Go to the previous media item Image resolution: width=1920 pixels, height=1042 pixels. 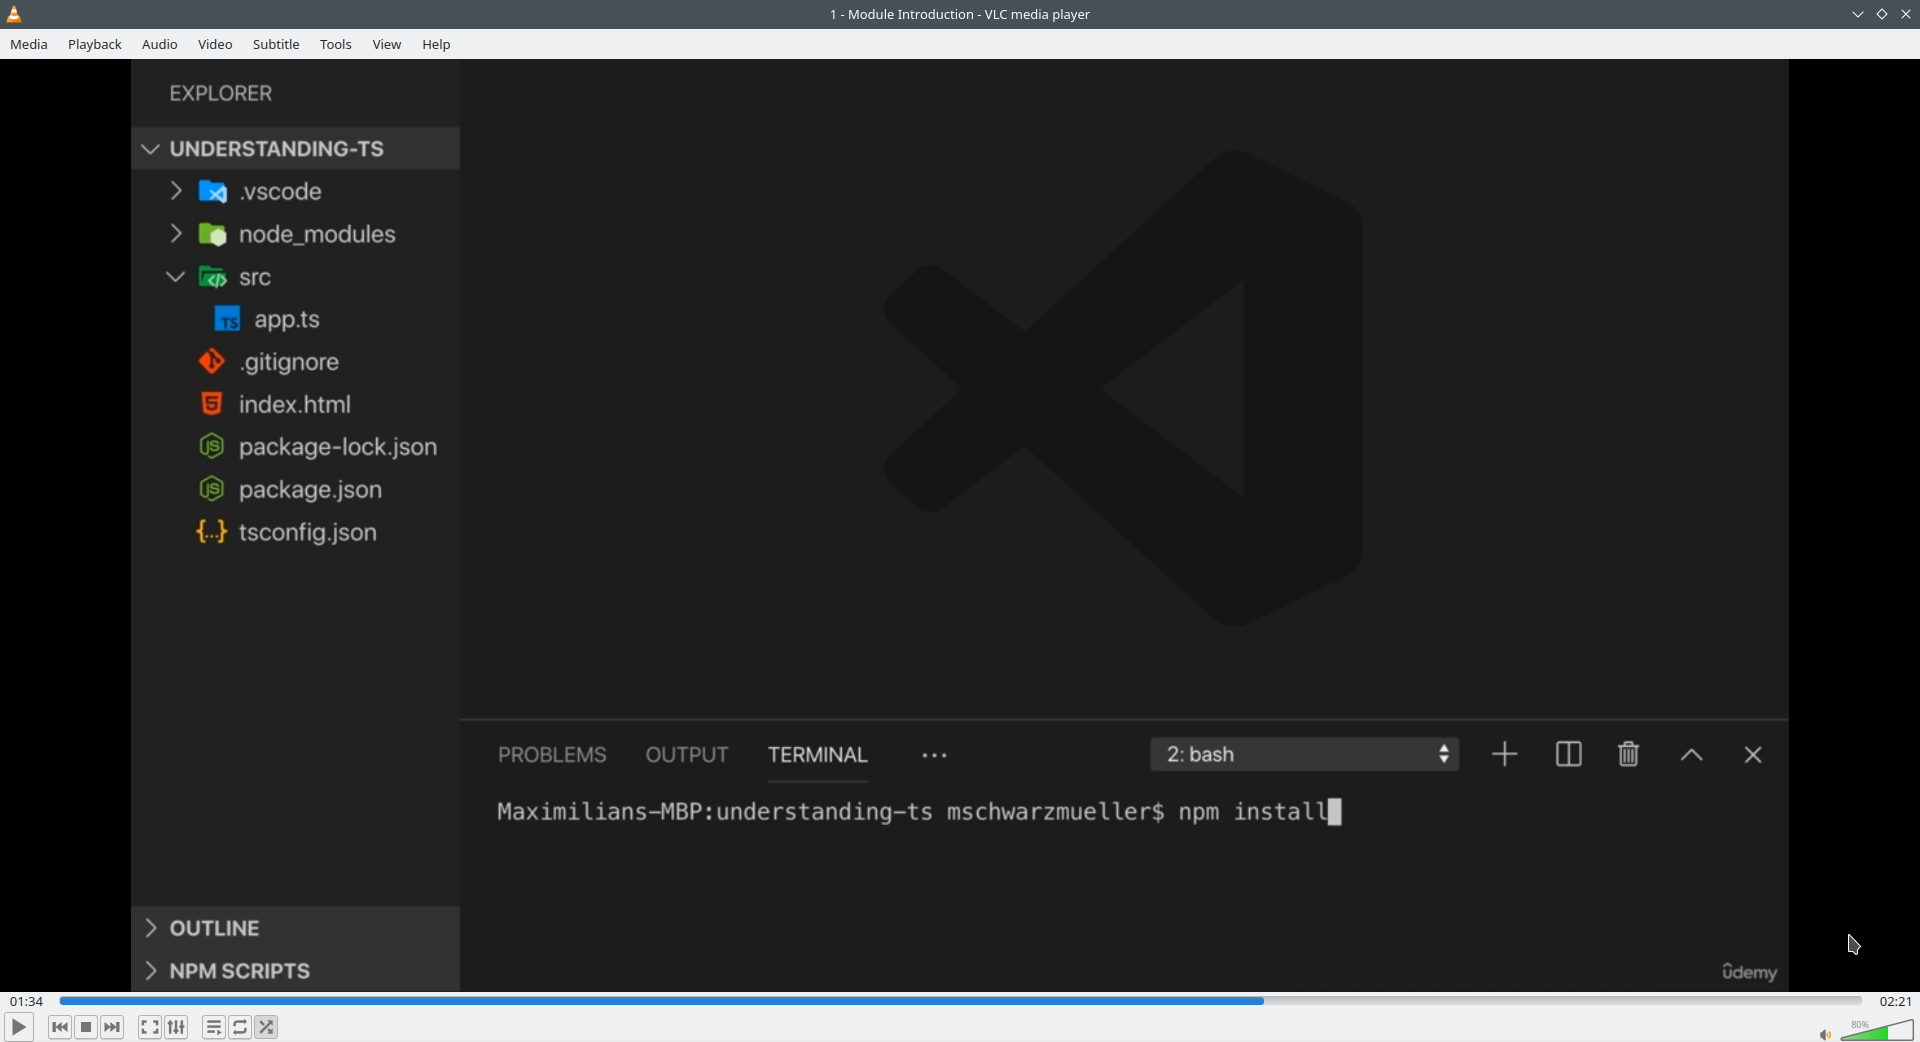60,1027
